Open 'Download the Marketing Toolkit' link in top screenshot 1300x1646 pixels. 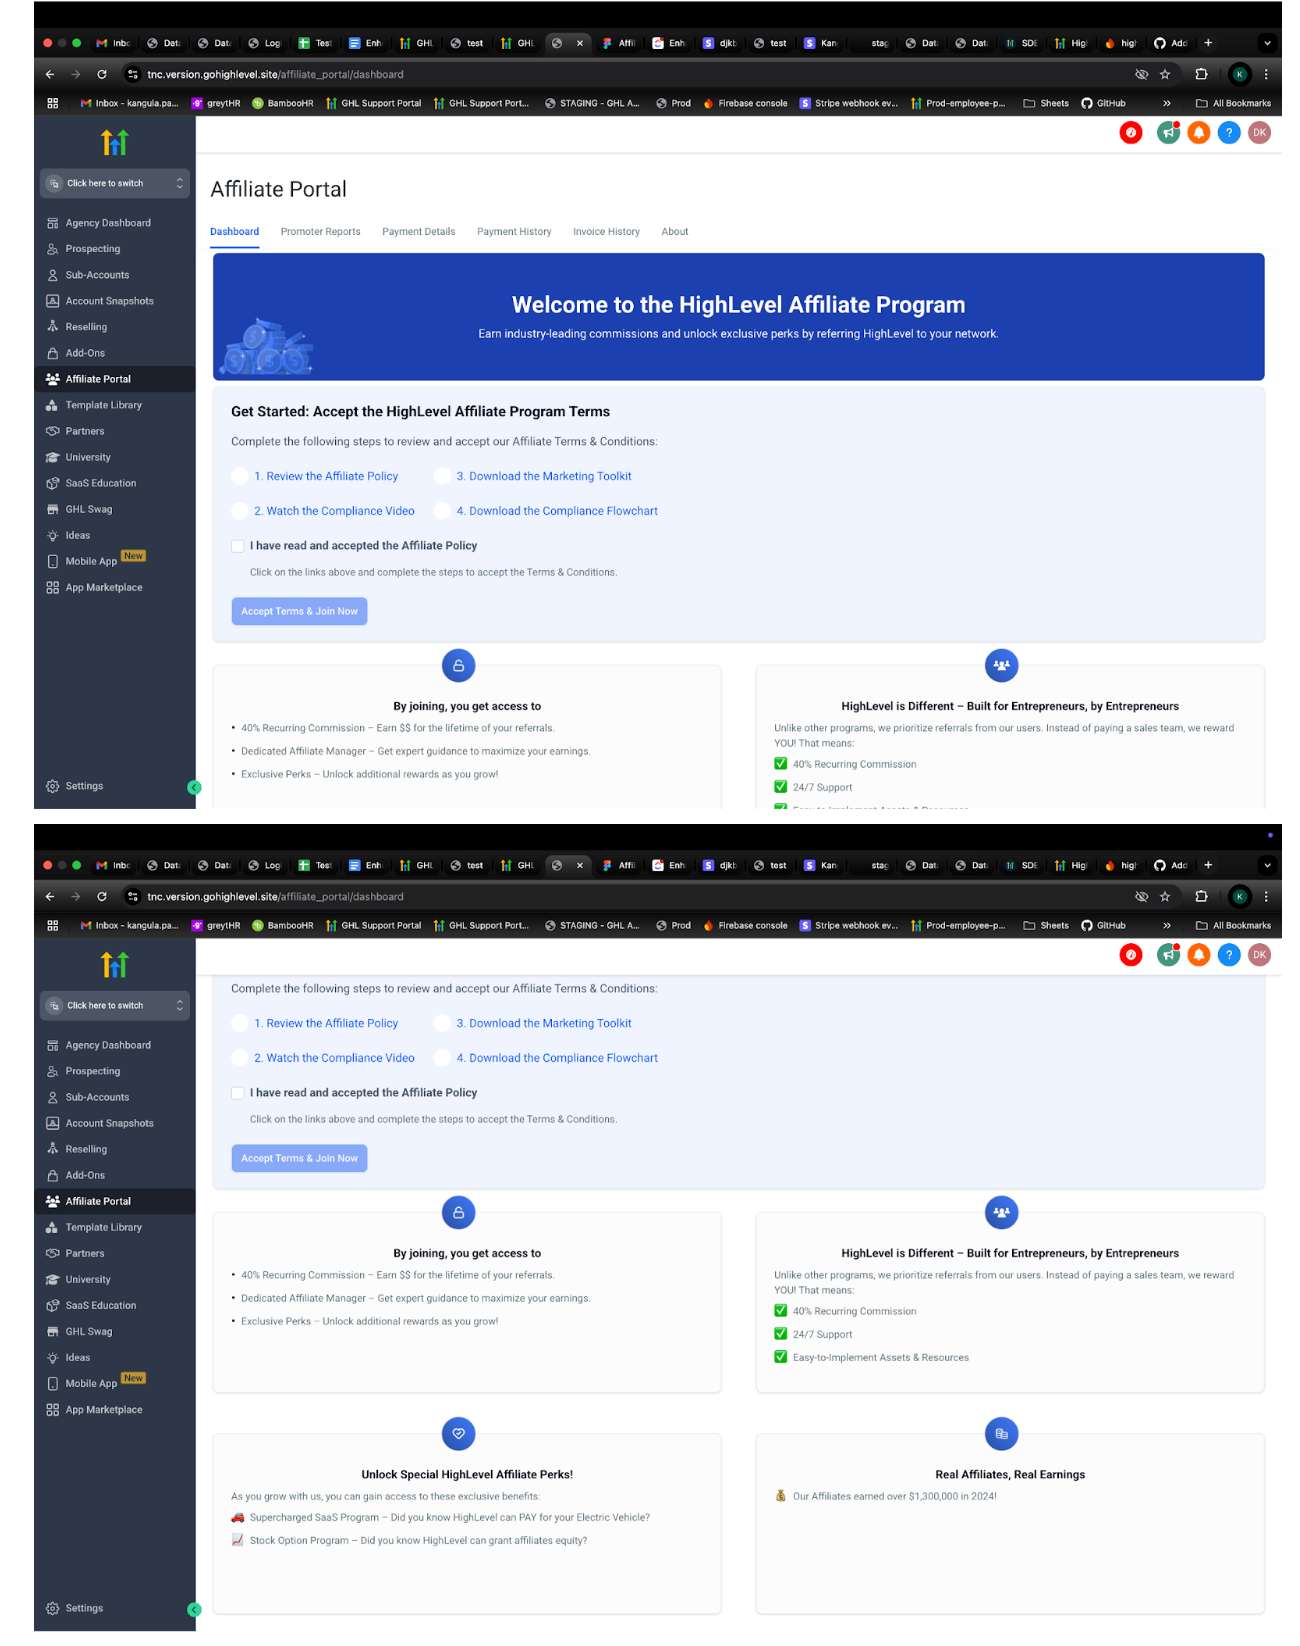544,476
